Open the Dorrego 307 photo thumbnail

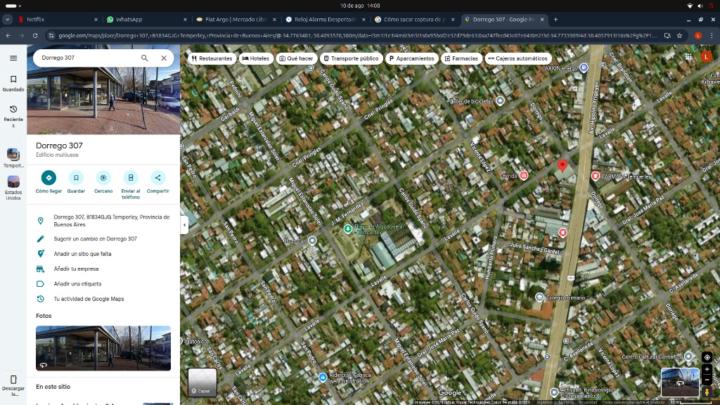point(103,347)
